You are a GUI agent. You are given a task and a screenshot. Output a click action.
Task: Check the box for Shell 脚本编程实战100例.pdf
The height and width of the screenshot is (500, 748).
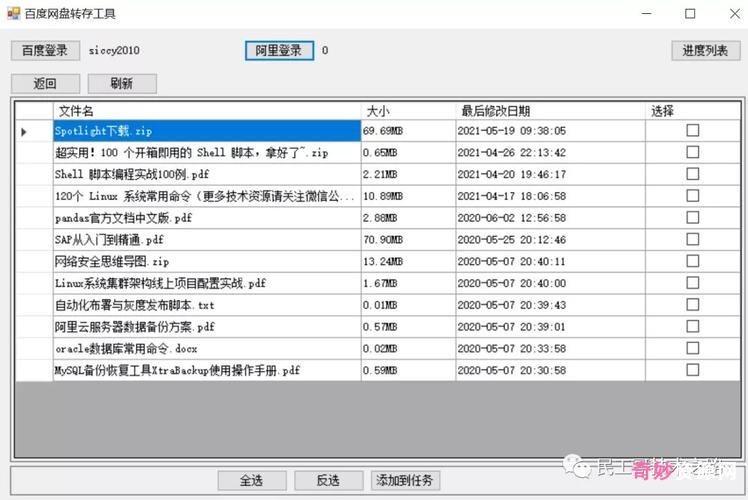693,174
